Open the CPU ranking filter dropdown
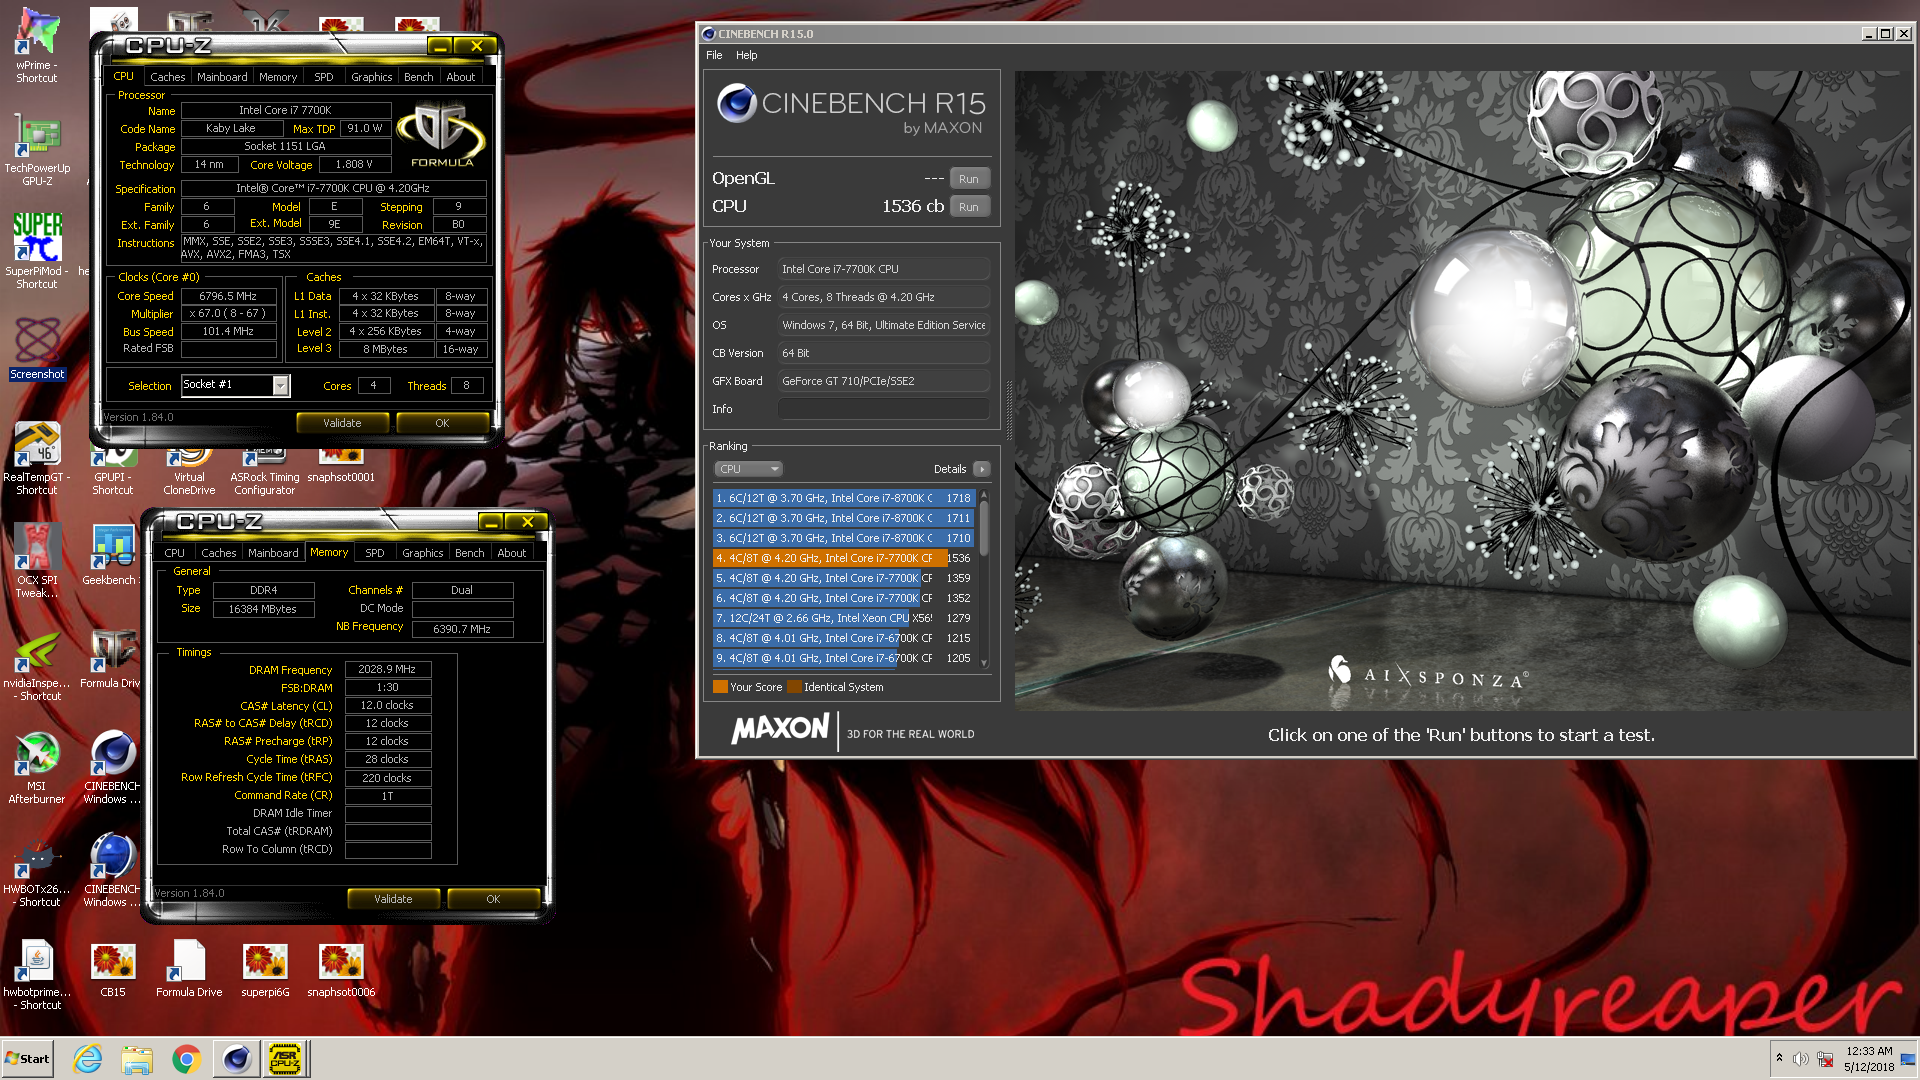Image resolution: width=1920 pixels, height=1080 pixels. pos(748,469)
